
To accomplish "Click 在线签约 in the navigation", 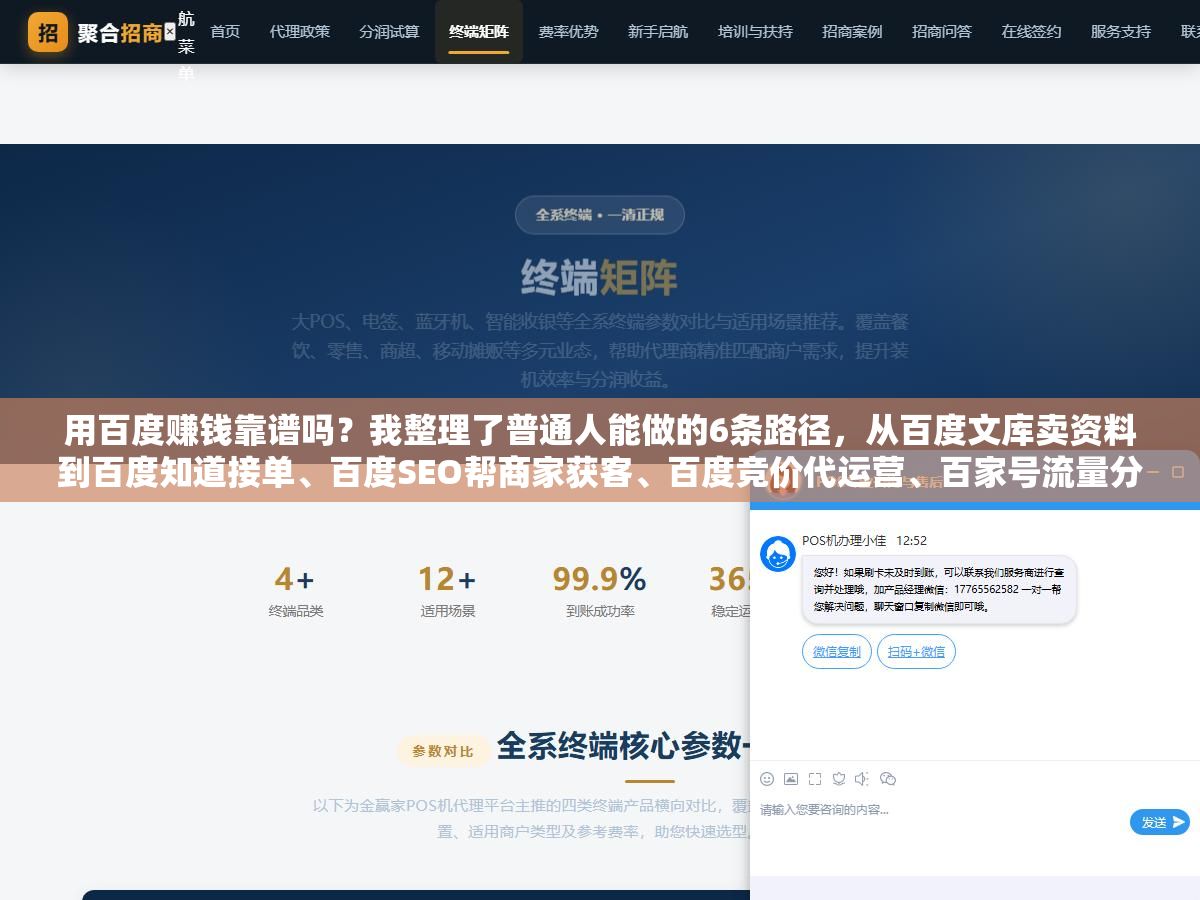I will click(1031, 32).
